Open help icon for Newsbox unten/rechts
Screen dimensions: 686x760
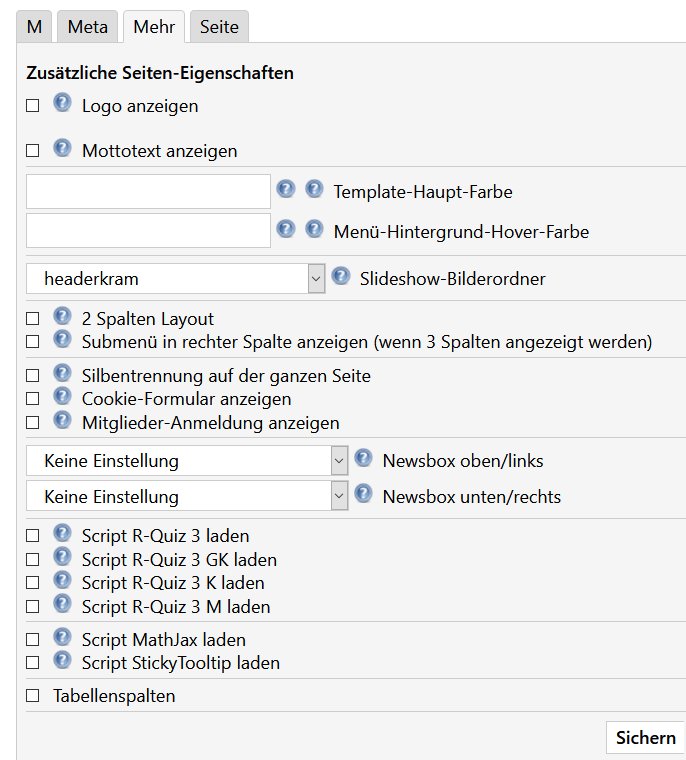coord(364,494)
